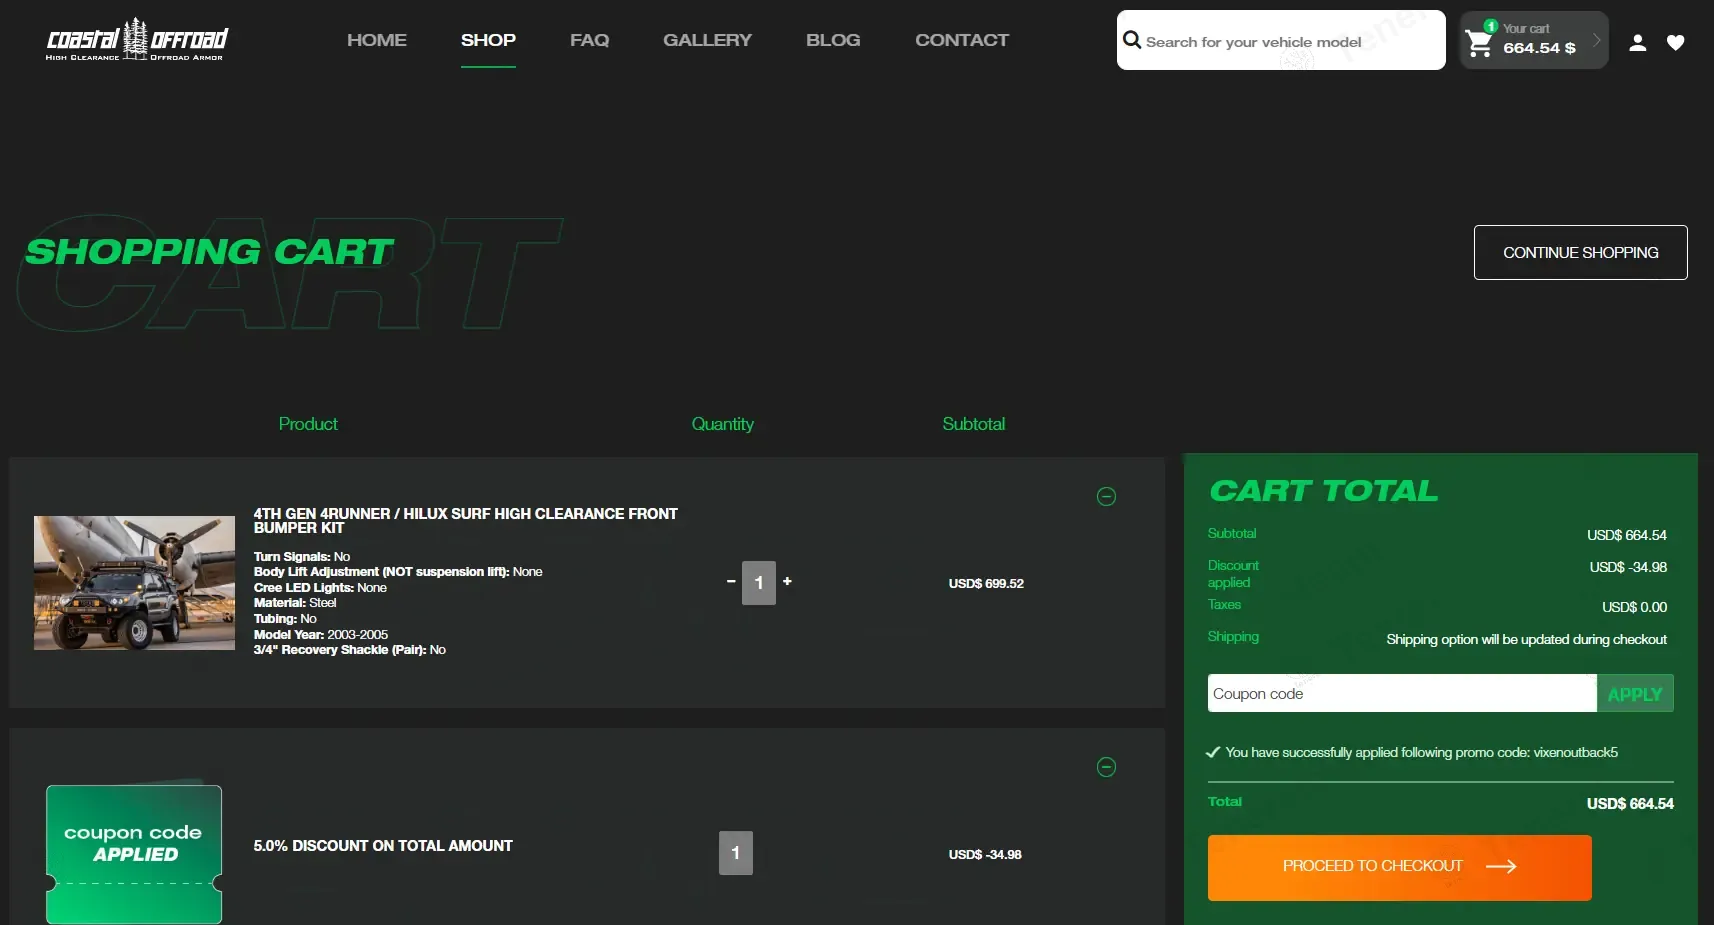The width and height of the screenshot is (1714, 925).
Task: Click the Model Year 2003-2005 line
Action: coord(321,634)
